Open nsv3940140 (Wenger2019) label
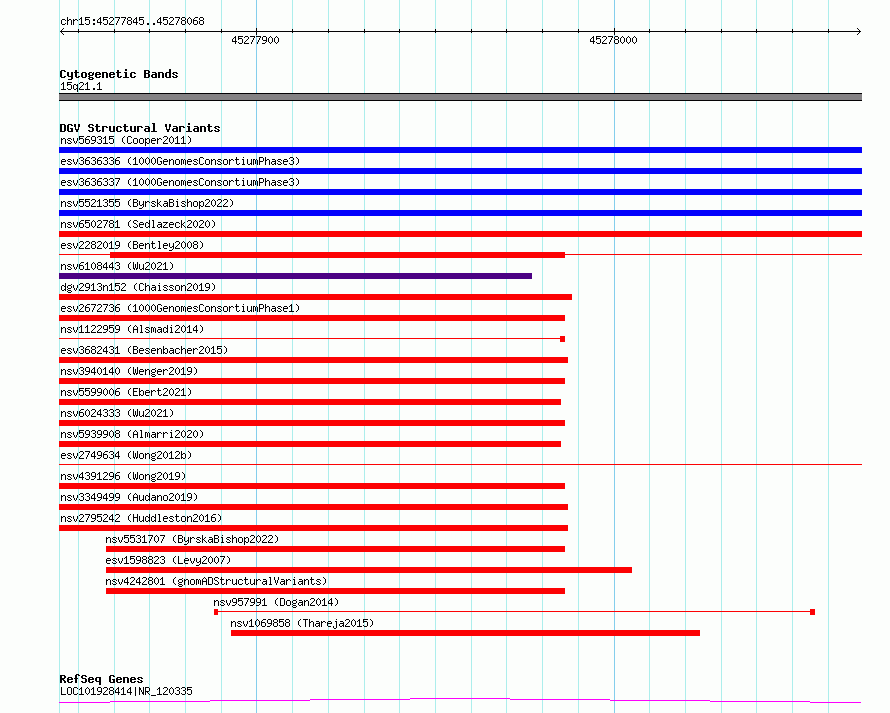This screenshot has width=890, height=713. [129, 371]
